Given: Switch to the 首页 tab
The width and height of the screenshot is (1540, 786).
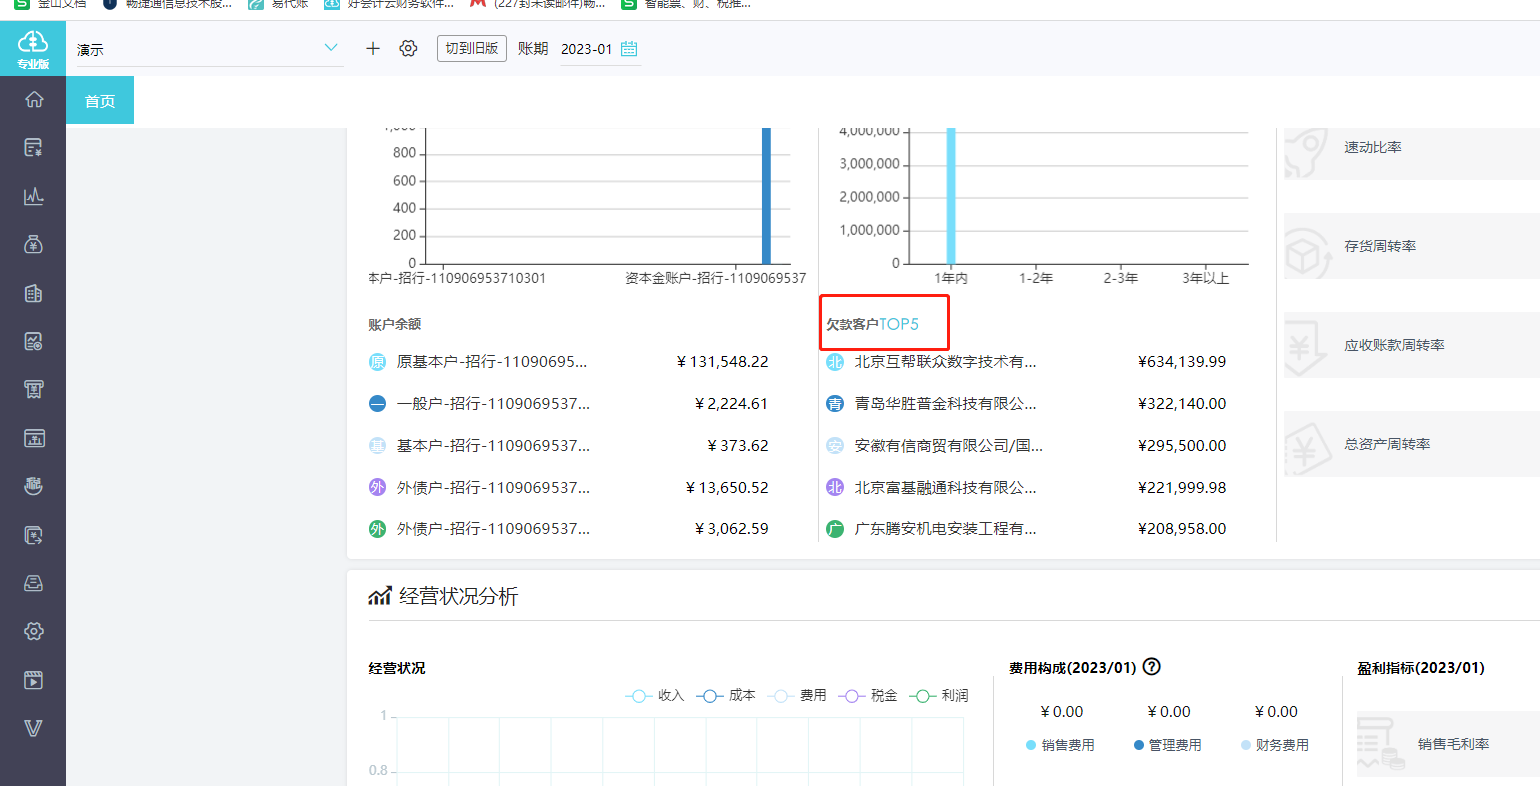Looking at the screenshot, I should [x=99, y=100].
